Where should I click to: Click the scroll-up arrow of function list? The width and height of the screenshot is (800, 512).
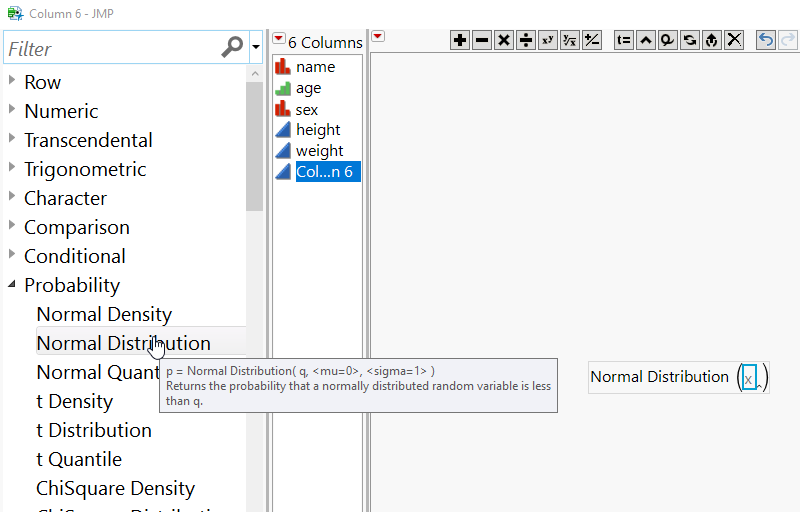click(255, 73)
